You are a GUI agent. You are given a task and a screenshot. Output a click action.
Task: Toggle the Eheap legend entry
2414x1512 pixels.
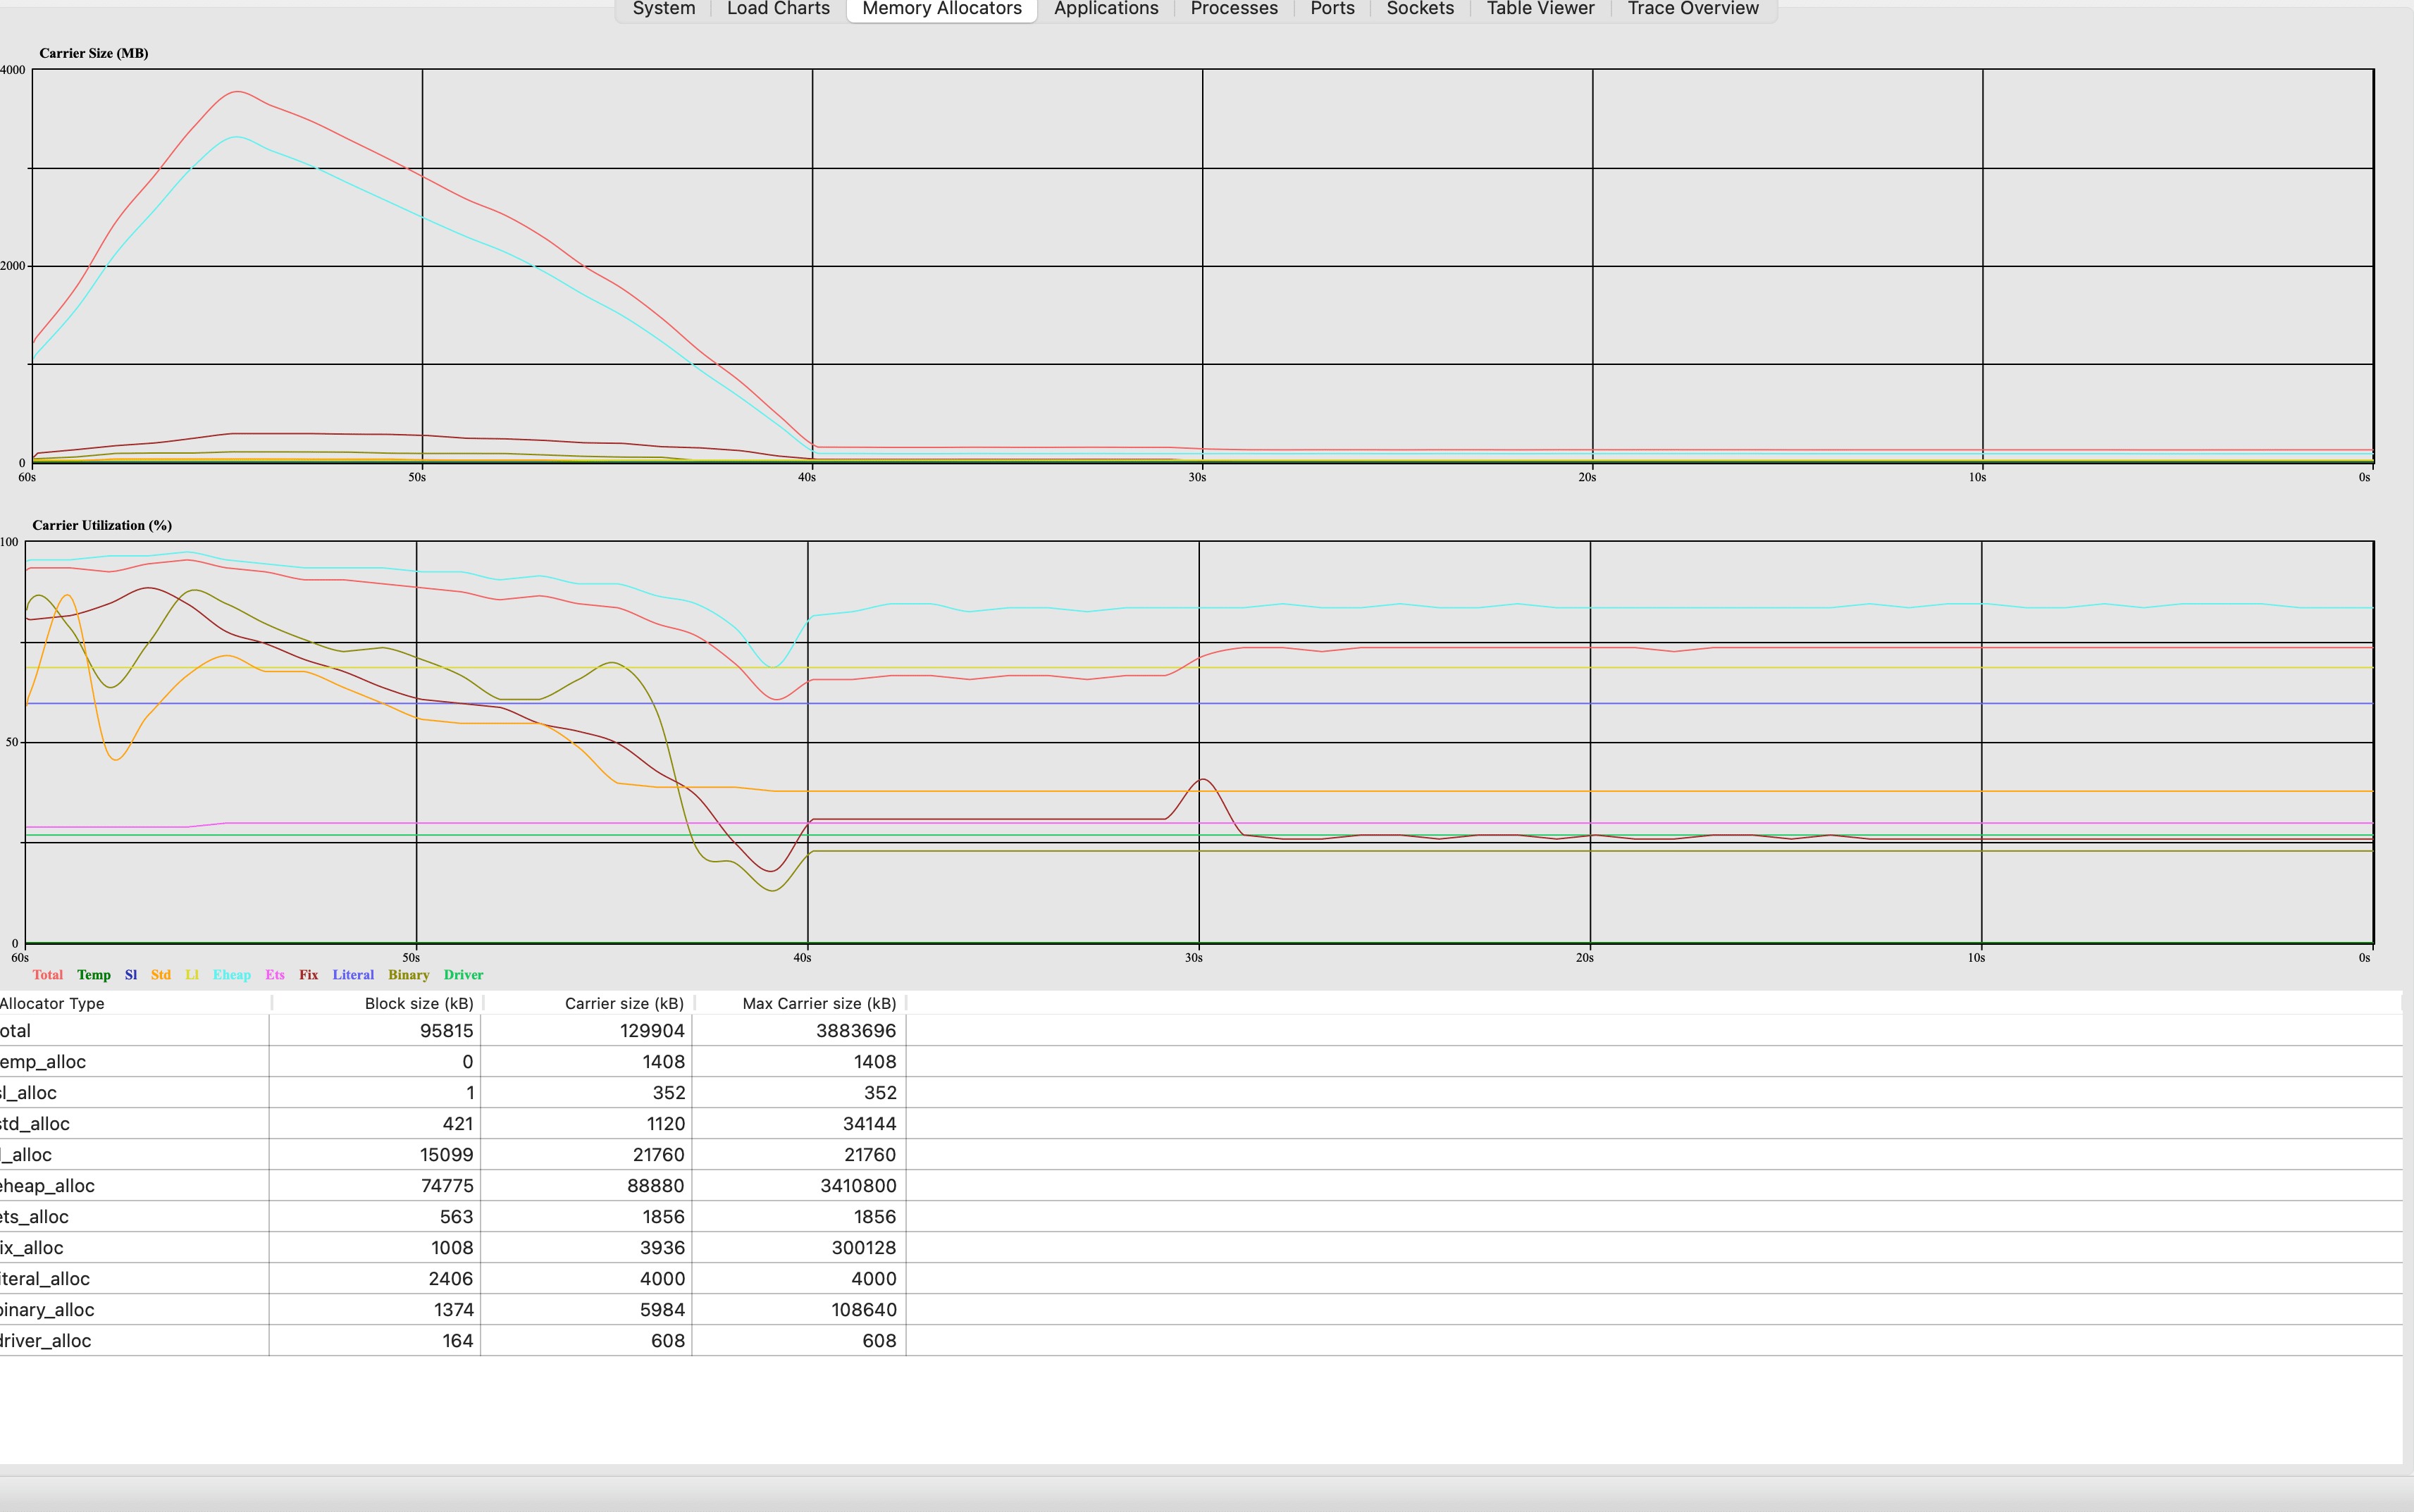click(x=232, y=975)
